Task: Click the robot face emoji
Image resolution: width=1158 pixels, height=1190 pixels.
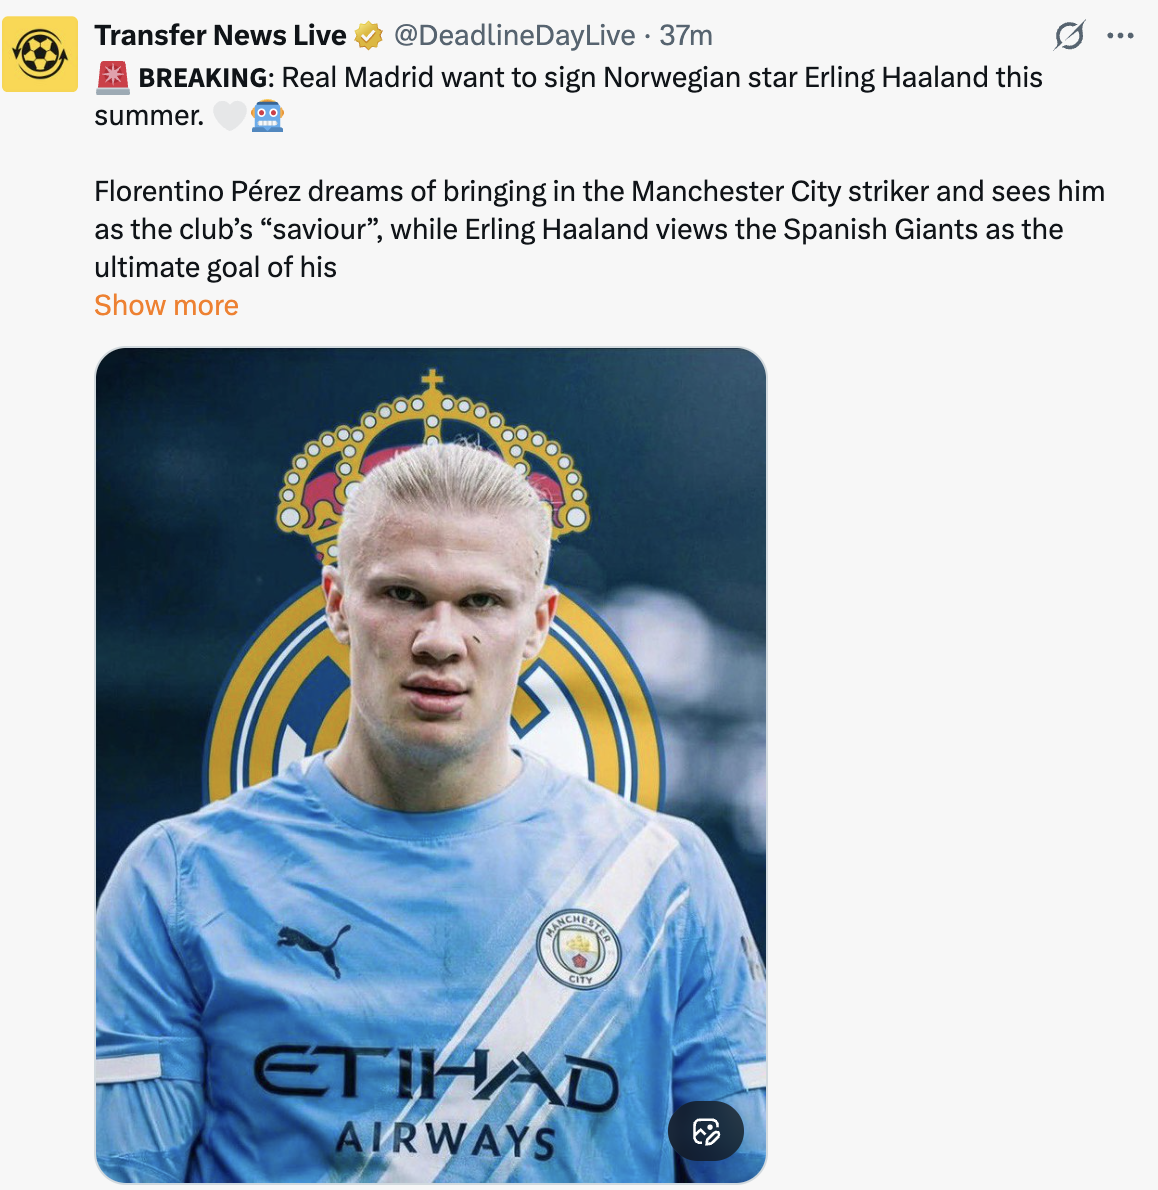Action: tap(267, 116)
